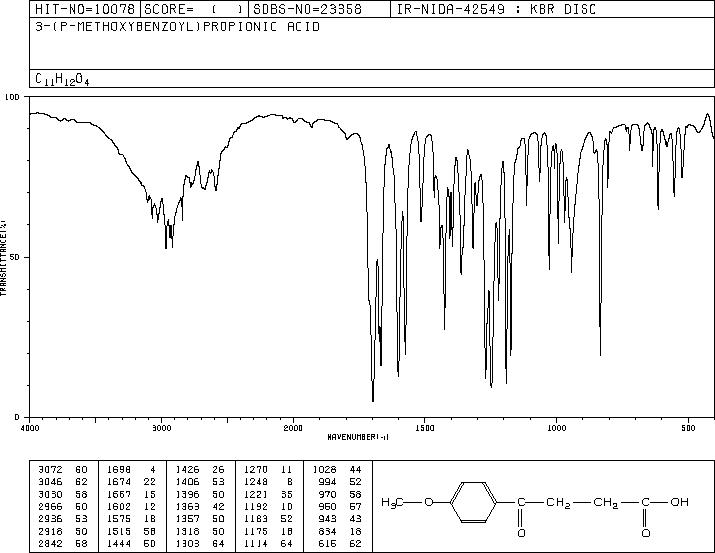Click the HIT-NO=10078 header cell
The height and width of the screenshot is (553, 715).
pyautogui.click(x=85, y=9)
